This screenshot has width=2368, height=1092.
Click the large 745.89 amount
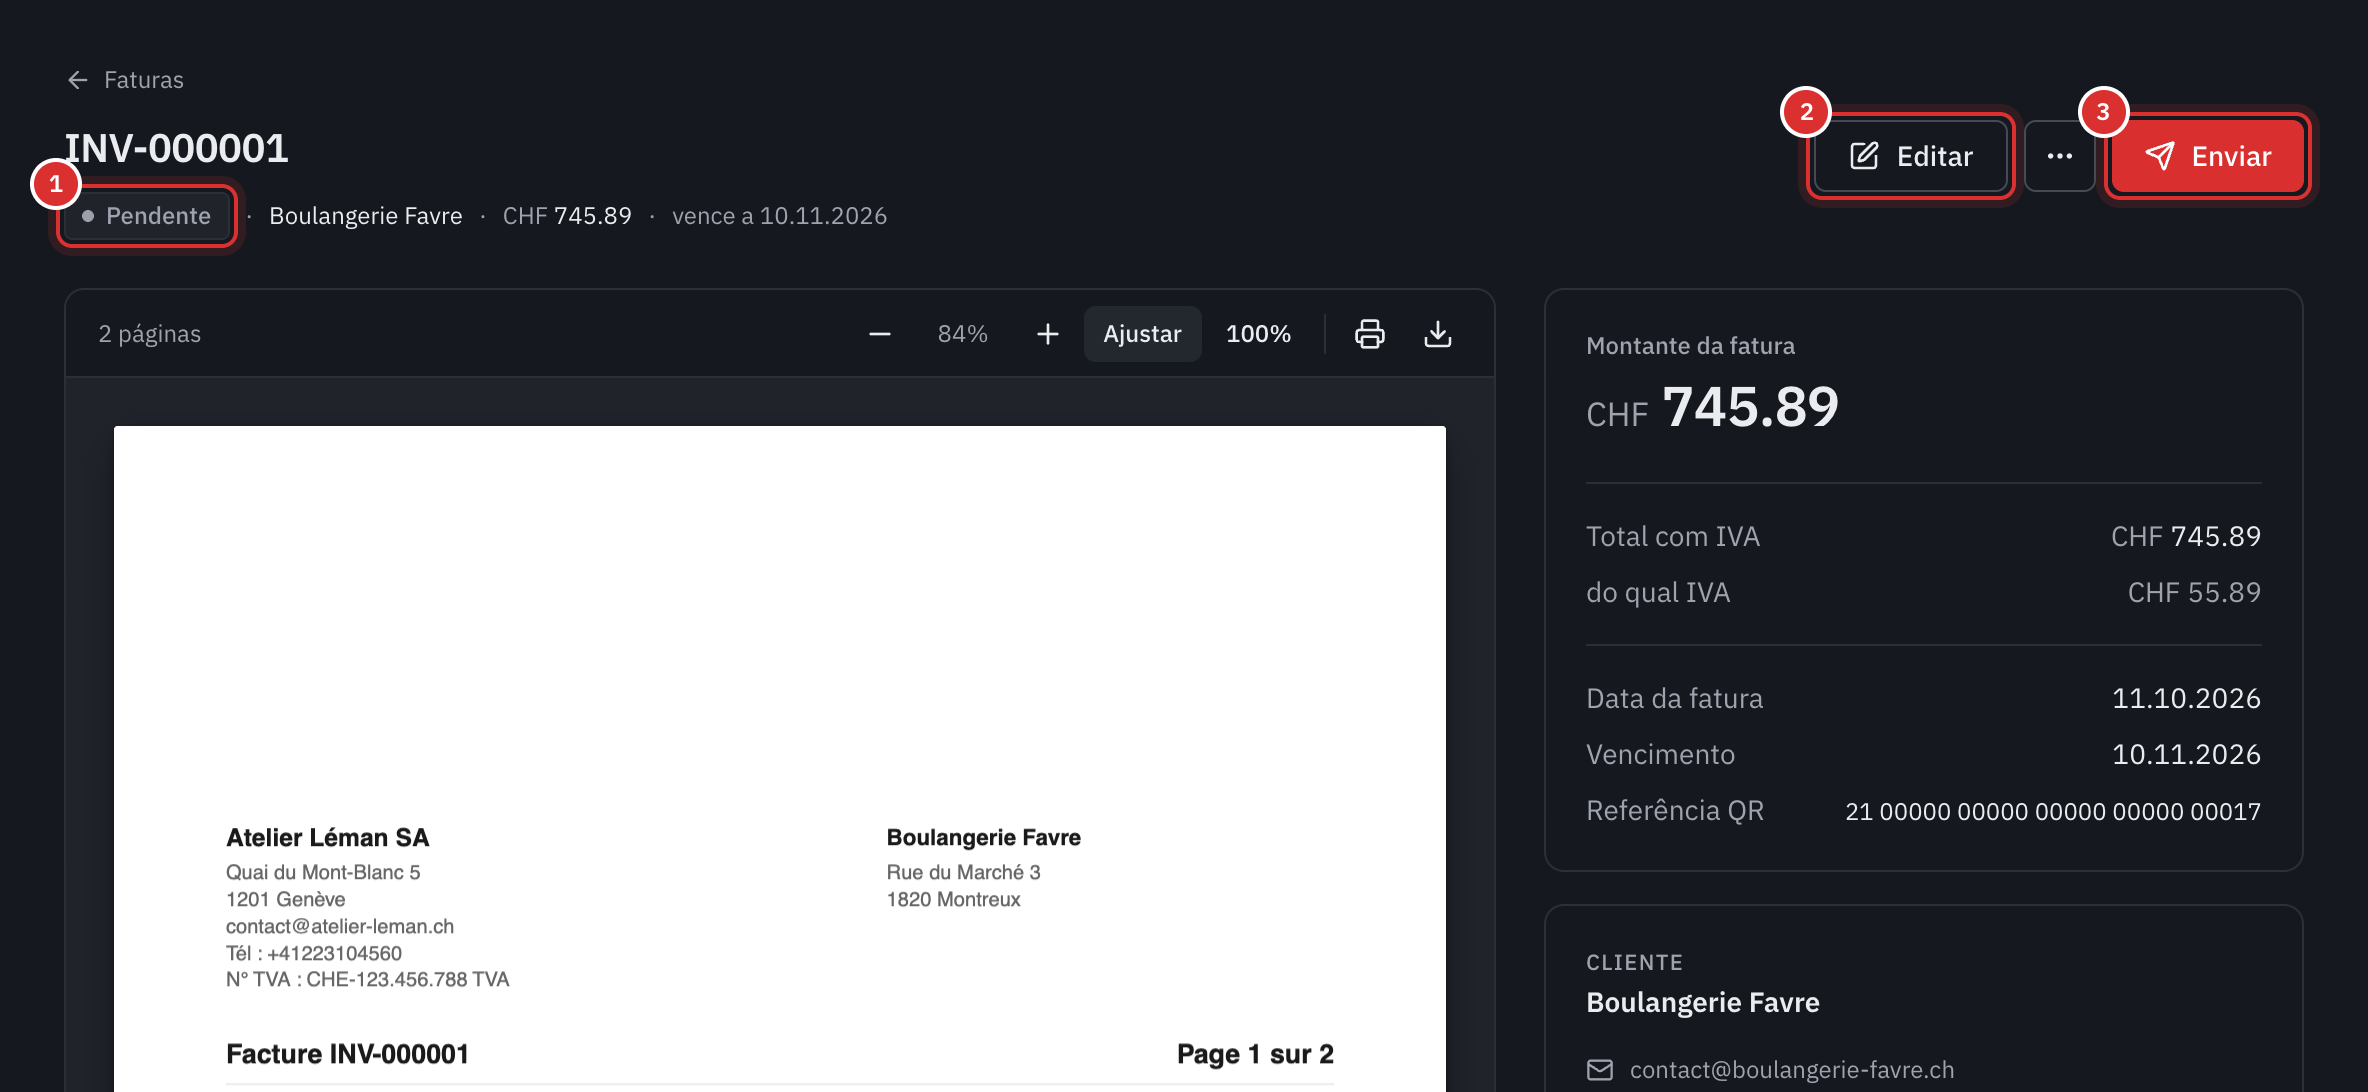(x=1750, y=407)
